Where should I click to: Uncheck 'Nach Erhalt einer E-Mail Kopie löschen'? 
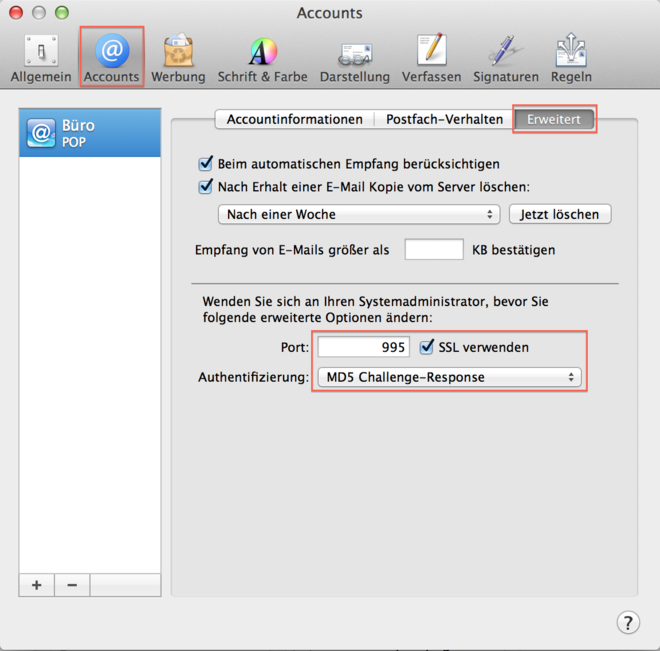coord(207,186)
